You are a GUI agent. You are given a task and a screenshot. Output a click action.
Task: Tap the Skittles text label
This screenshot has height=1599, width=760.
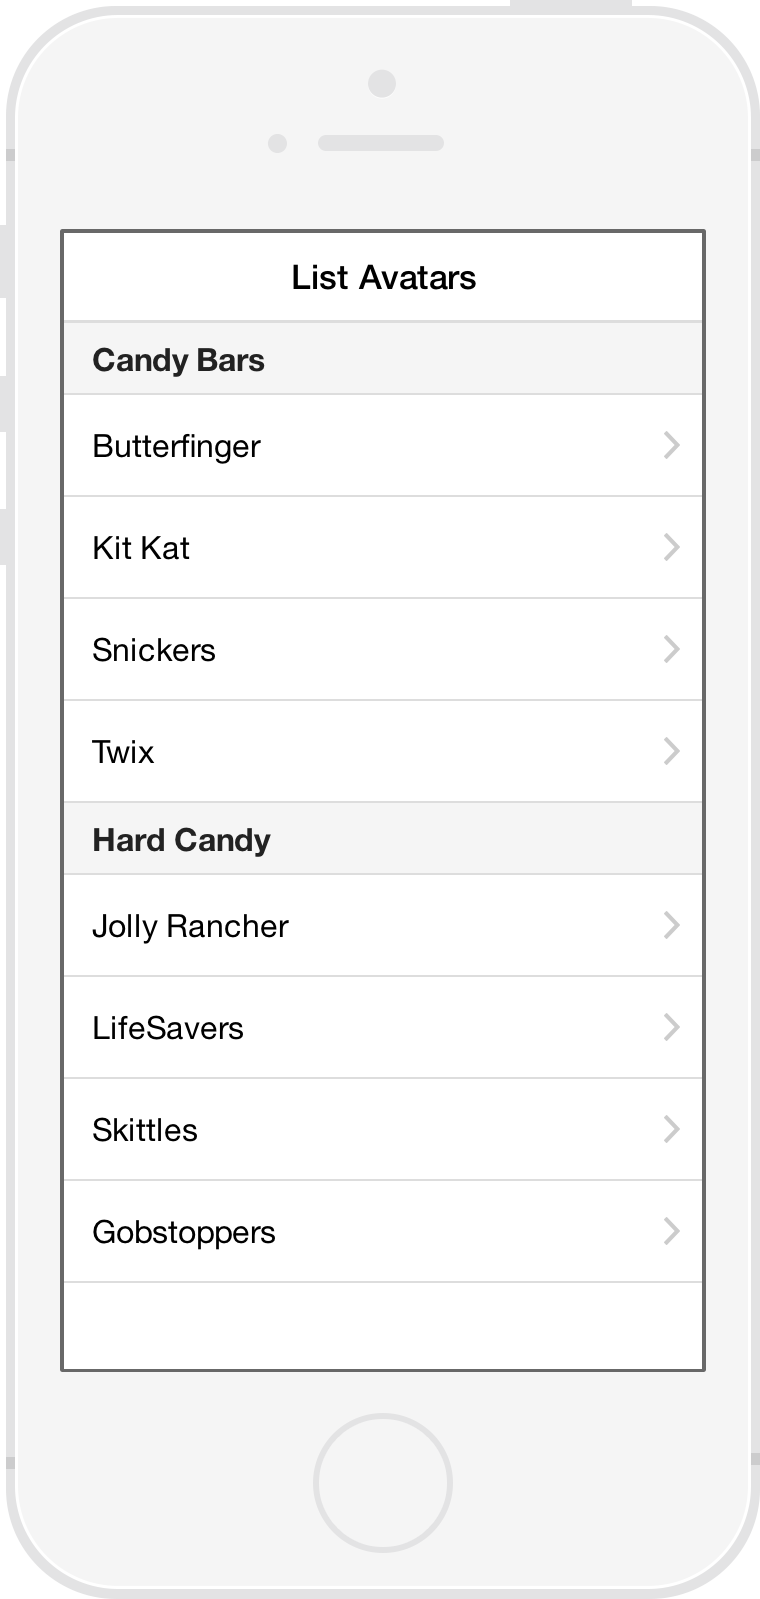(145, 1130)
